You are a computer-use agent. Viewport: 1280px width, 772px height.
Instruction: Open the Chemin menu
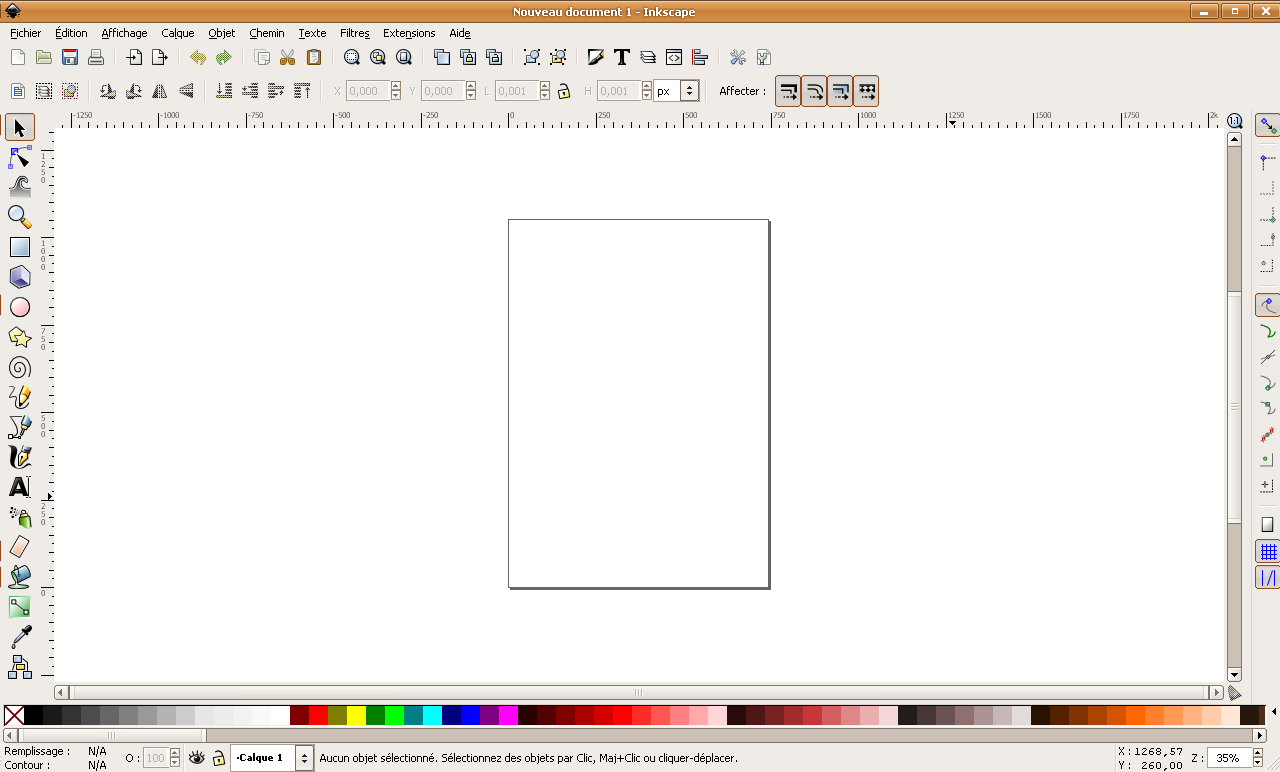tap(267, 33)
